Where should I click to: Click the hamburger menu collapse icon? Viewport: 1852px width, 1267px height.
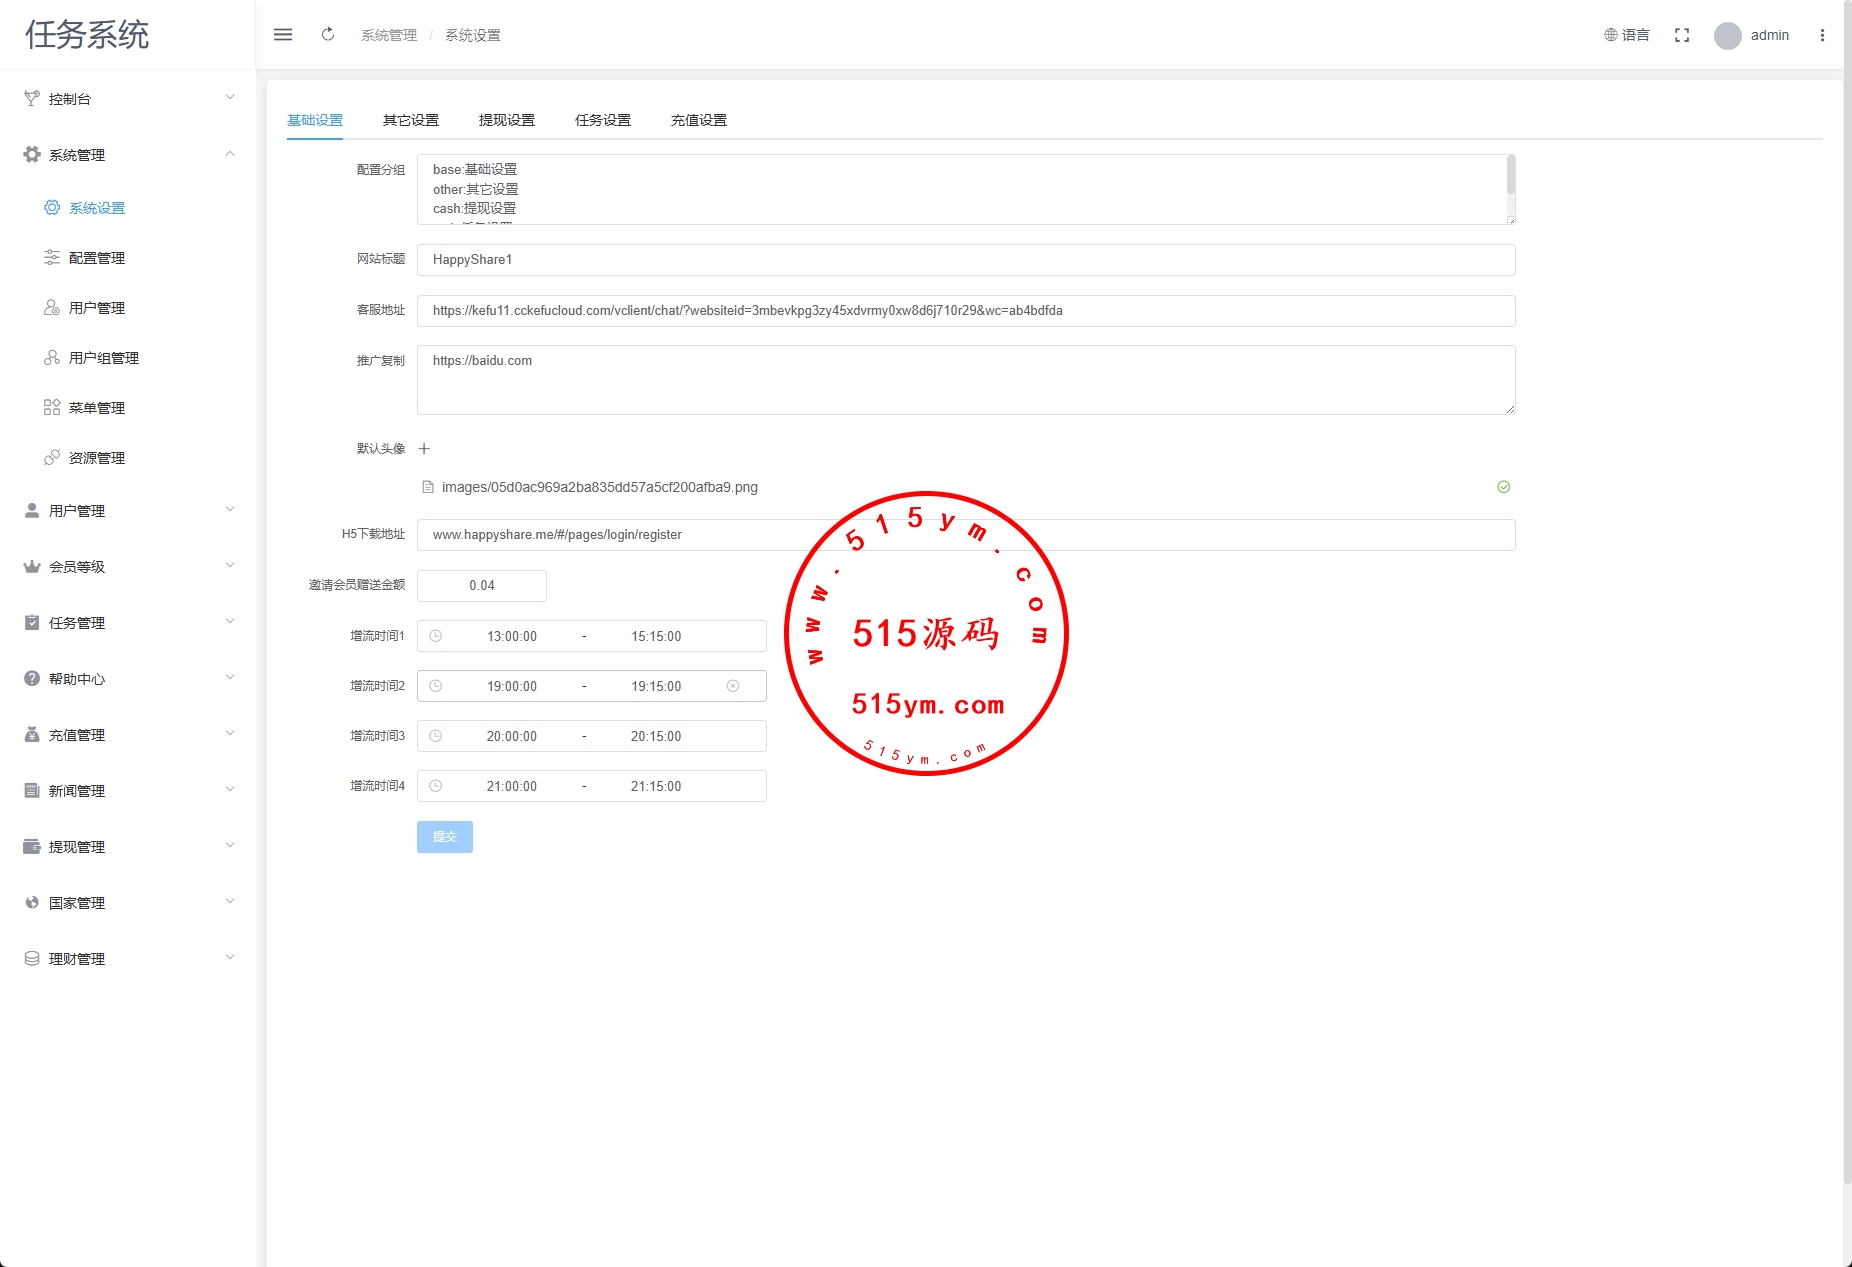point(283,35)
